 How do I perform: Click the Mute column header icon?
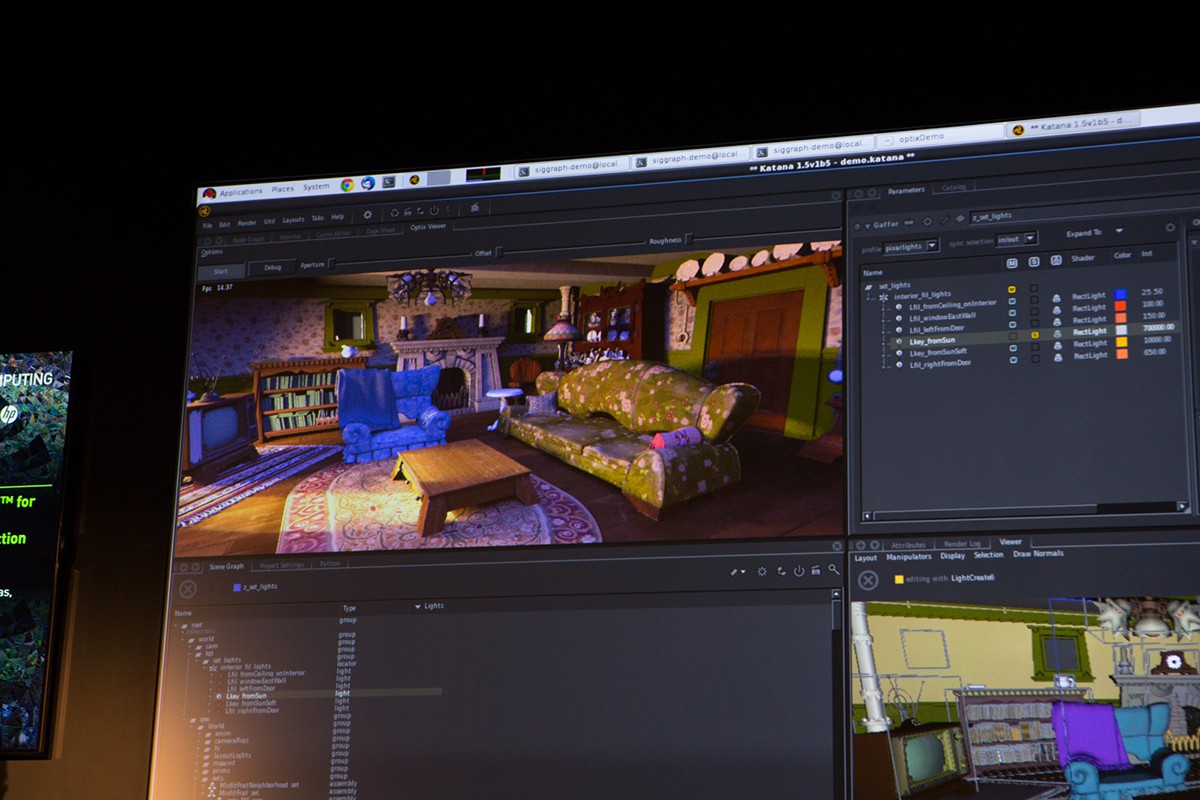[x=1012, y=263]
